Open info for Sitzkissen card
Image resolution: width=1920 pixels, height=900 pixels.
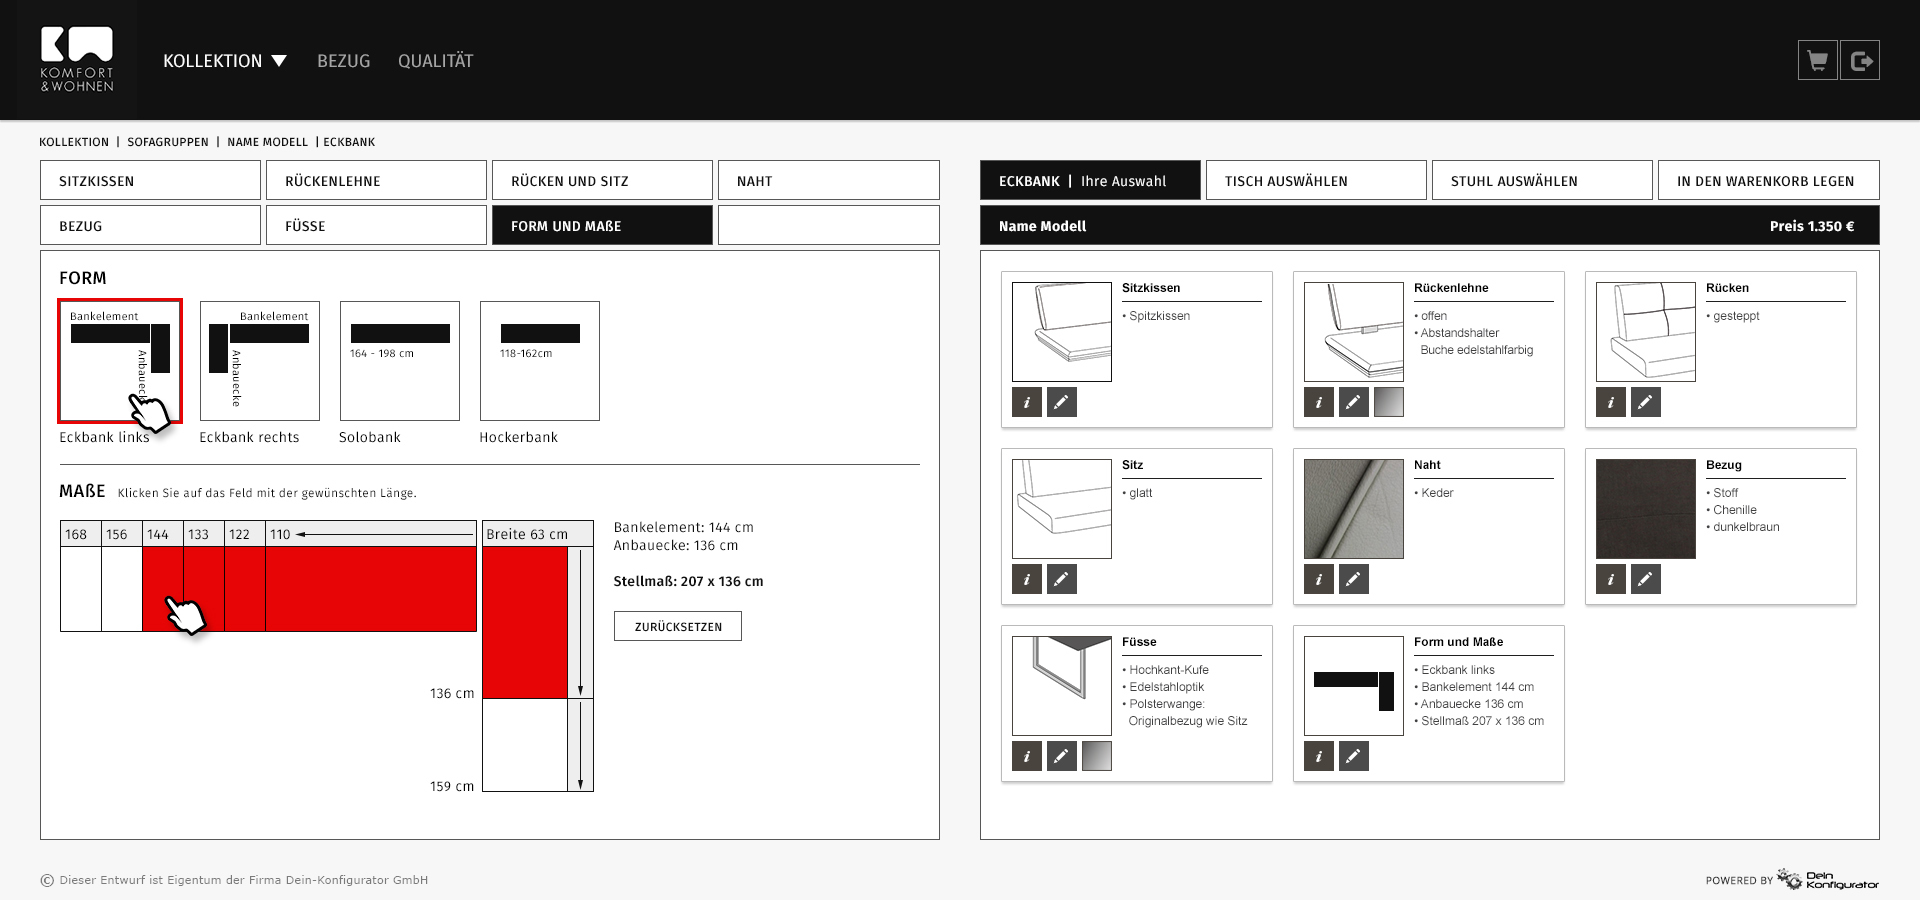pos(1027,402)
